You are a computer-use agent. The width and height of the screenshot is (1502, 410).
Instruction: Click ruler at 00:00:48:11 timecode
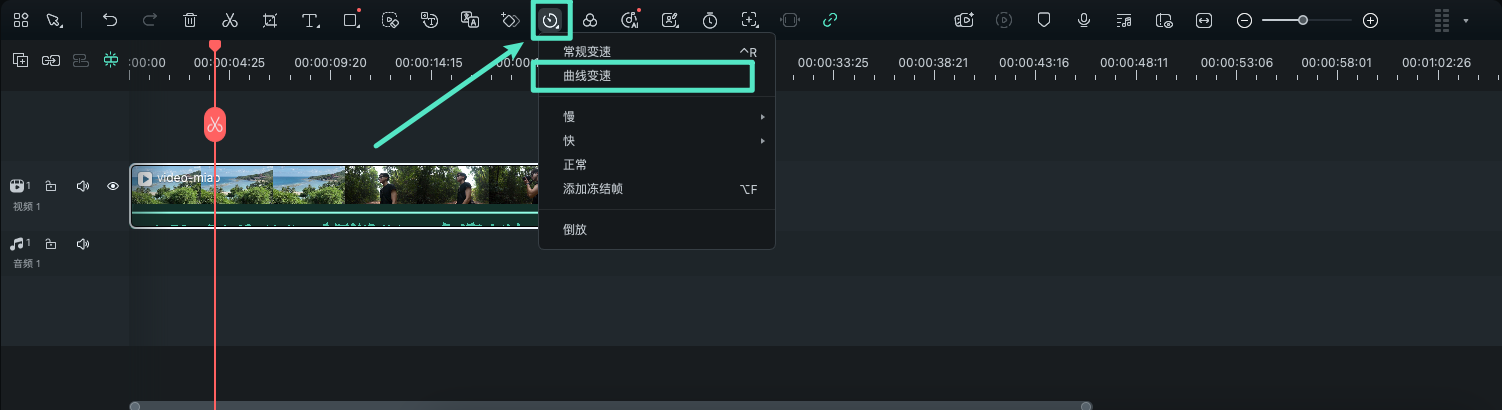[1134, 62]
